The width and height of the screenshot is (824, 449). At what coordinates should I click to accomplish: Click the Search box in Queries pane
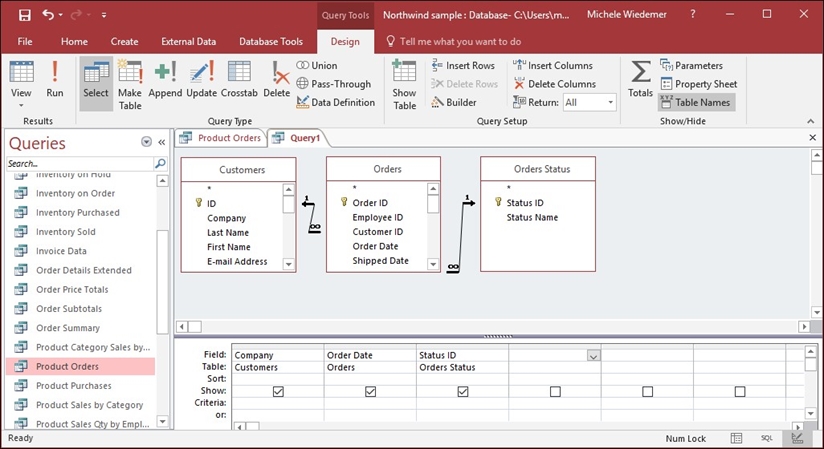pos(80,164)
